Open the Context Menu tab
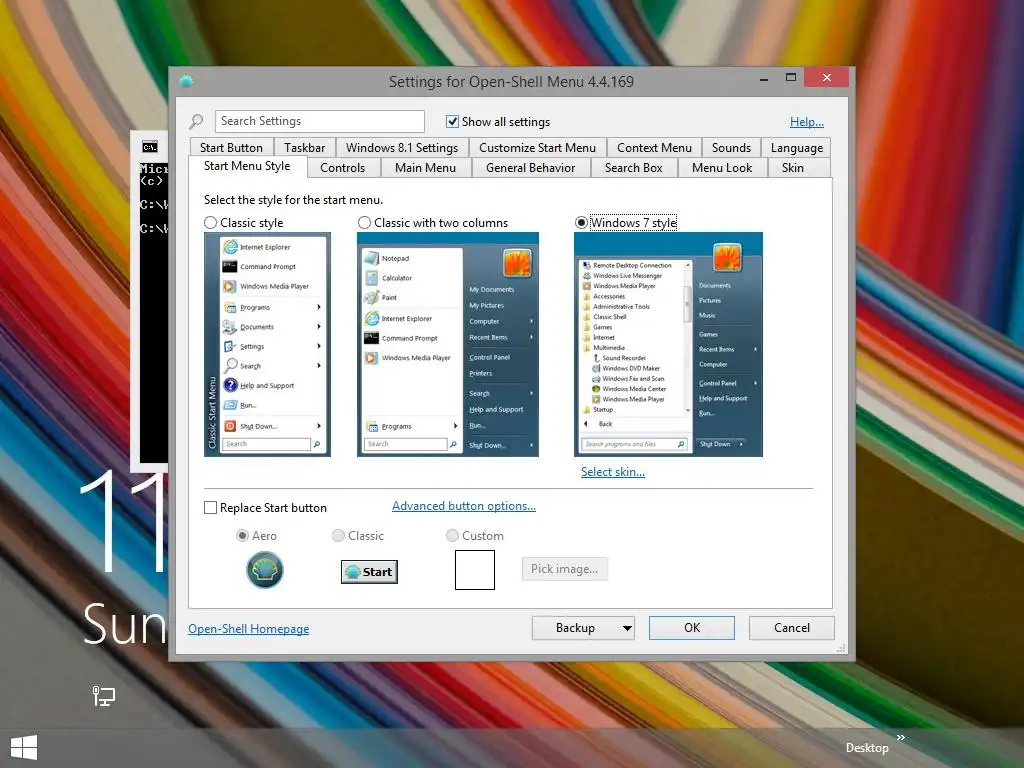The image size is (1024, 768). coord(654,148)
